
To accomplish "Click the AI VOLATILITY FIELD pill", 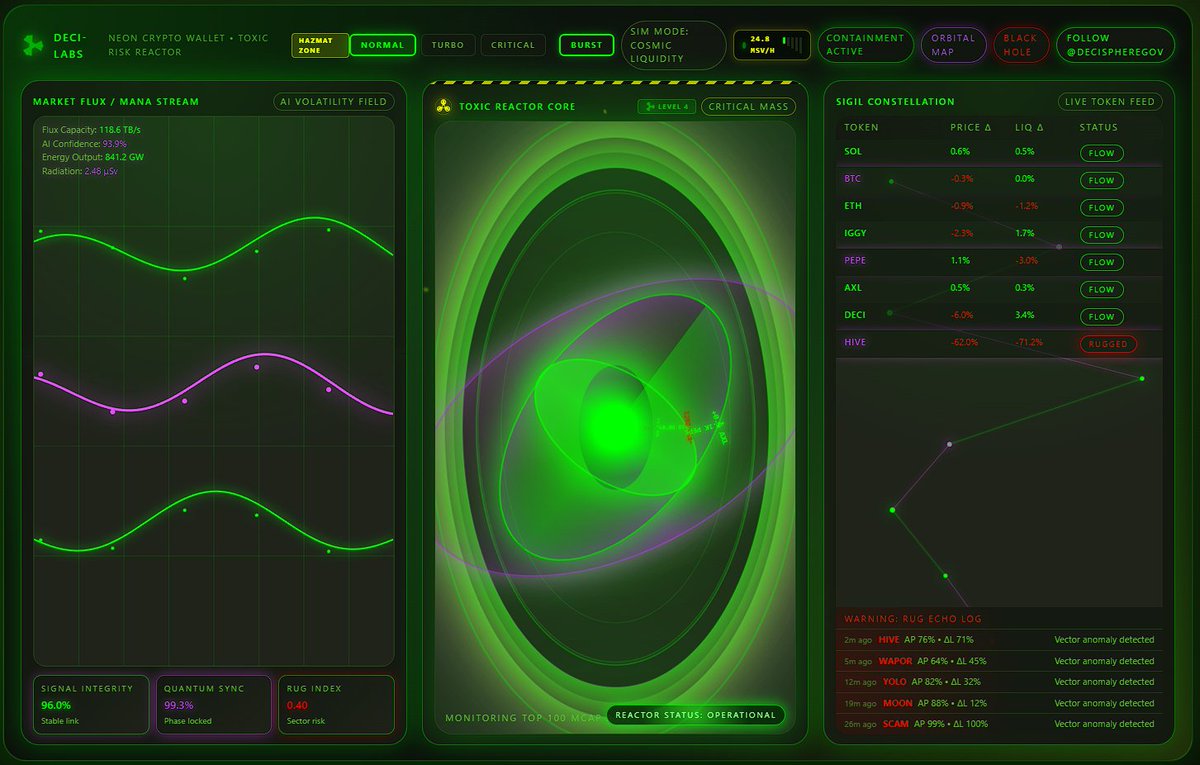I will click(x=334, y=101).
